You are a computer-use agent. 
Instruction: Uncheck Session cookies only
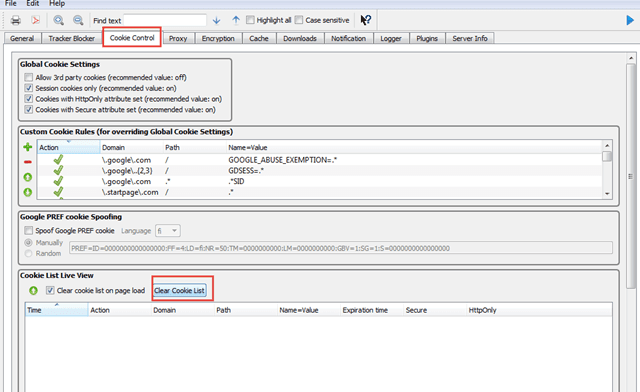click(28, 88)
